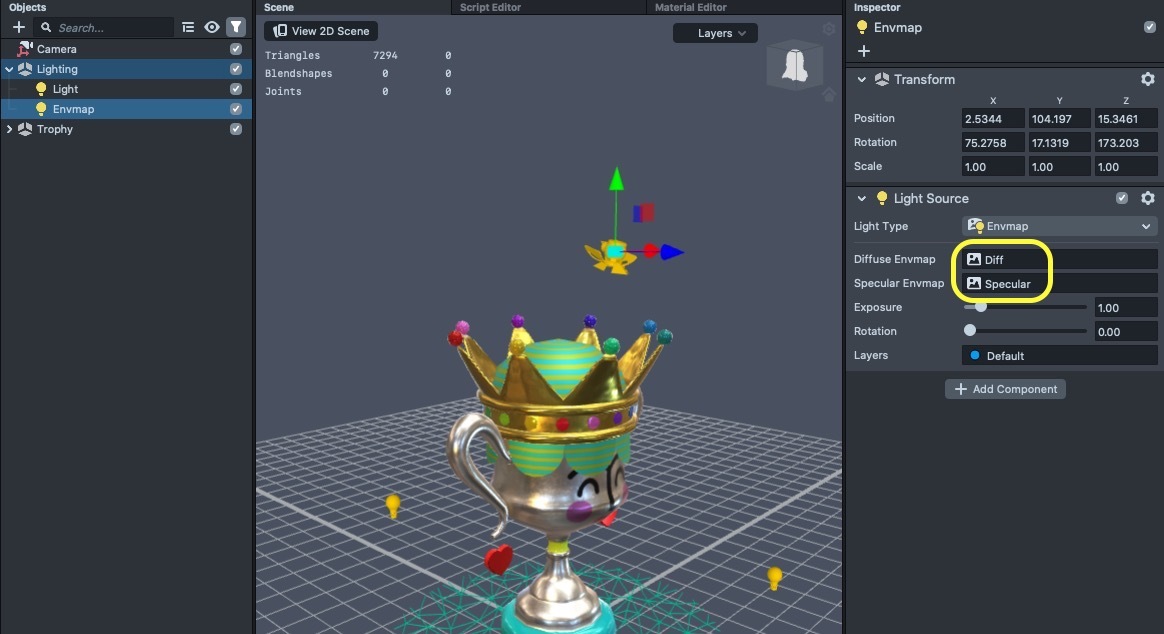
Task: Toggle the eye visibility filter icon
Action: [212, 27]
